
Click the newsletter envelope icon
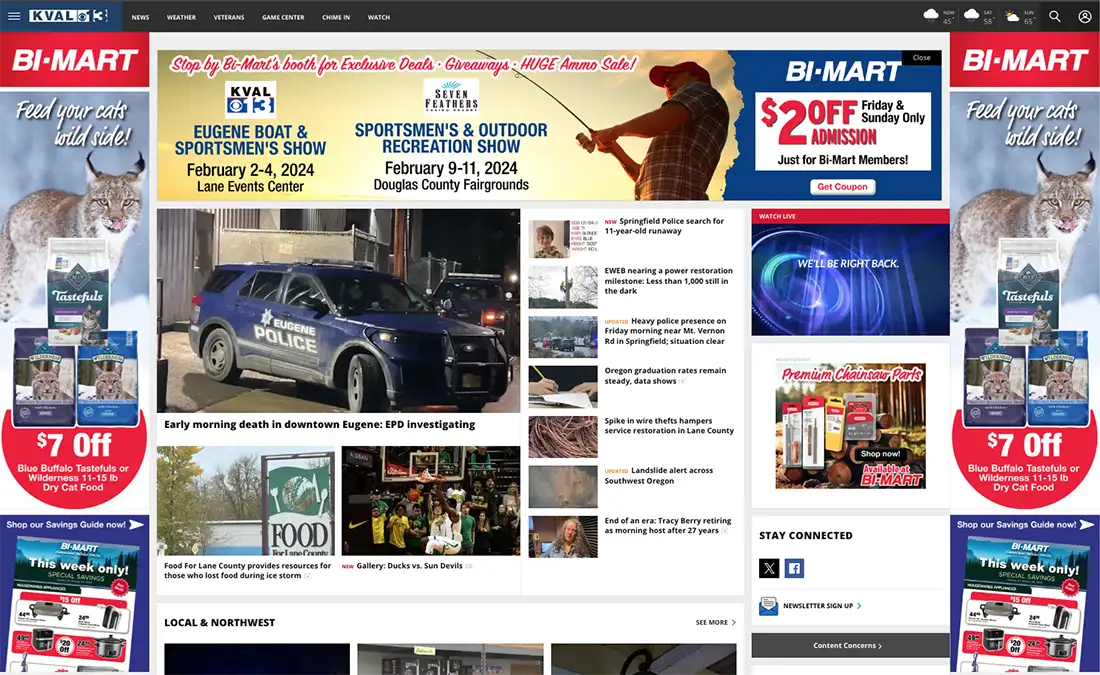[768, 606]
